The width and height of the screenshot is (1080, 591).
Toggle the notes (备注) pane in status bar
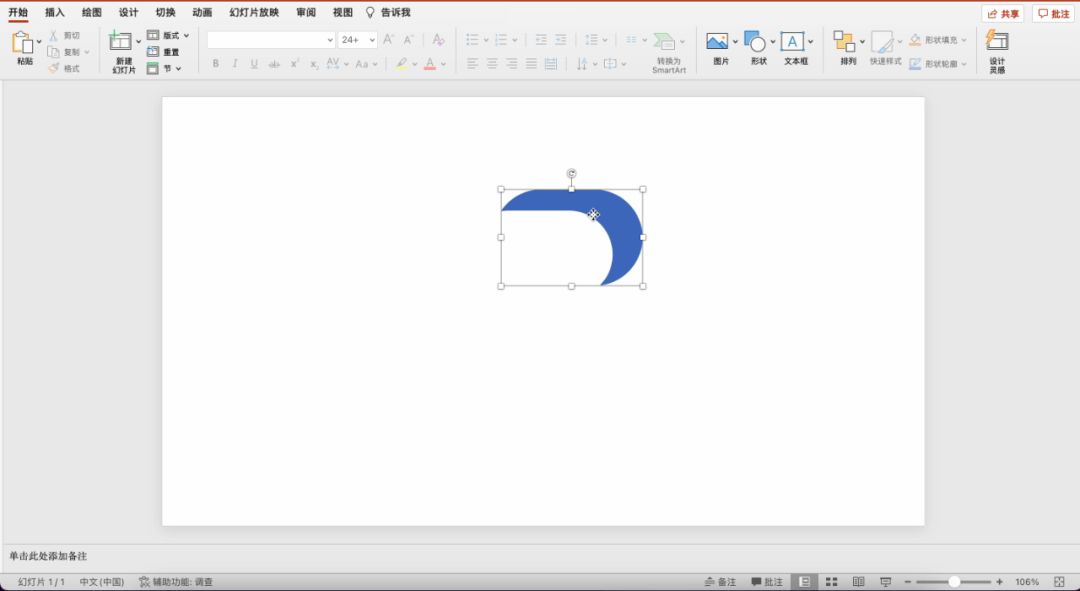720,582
